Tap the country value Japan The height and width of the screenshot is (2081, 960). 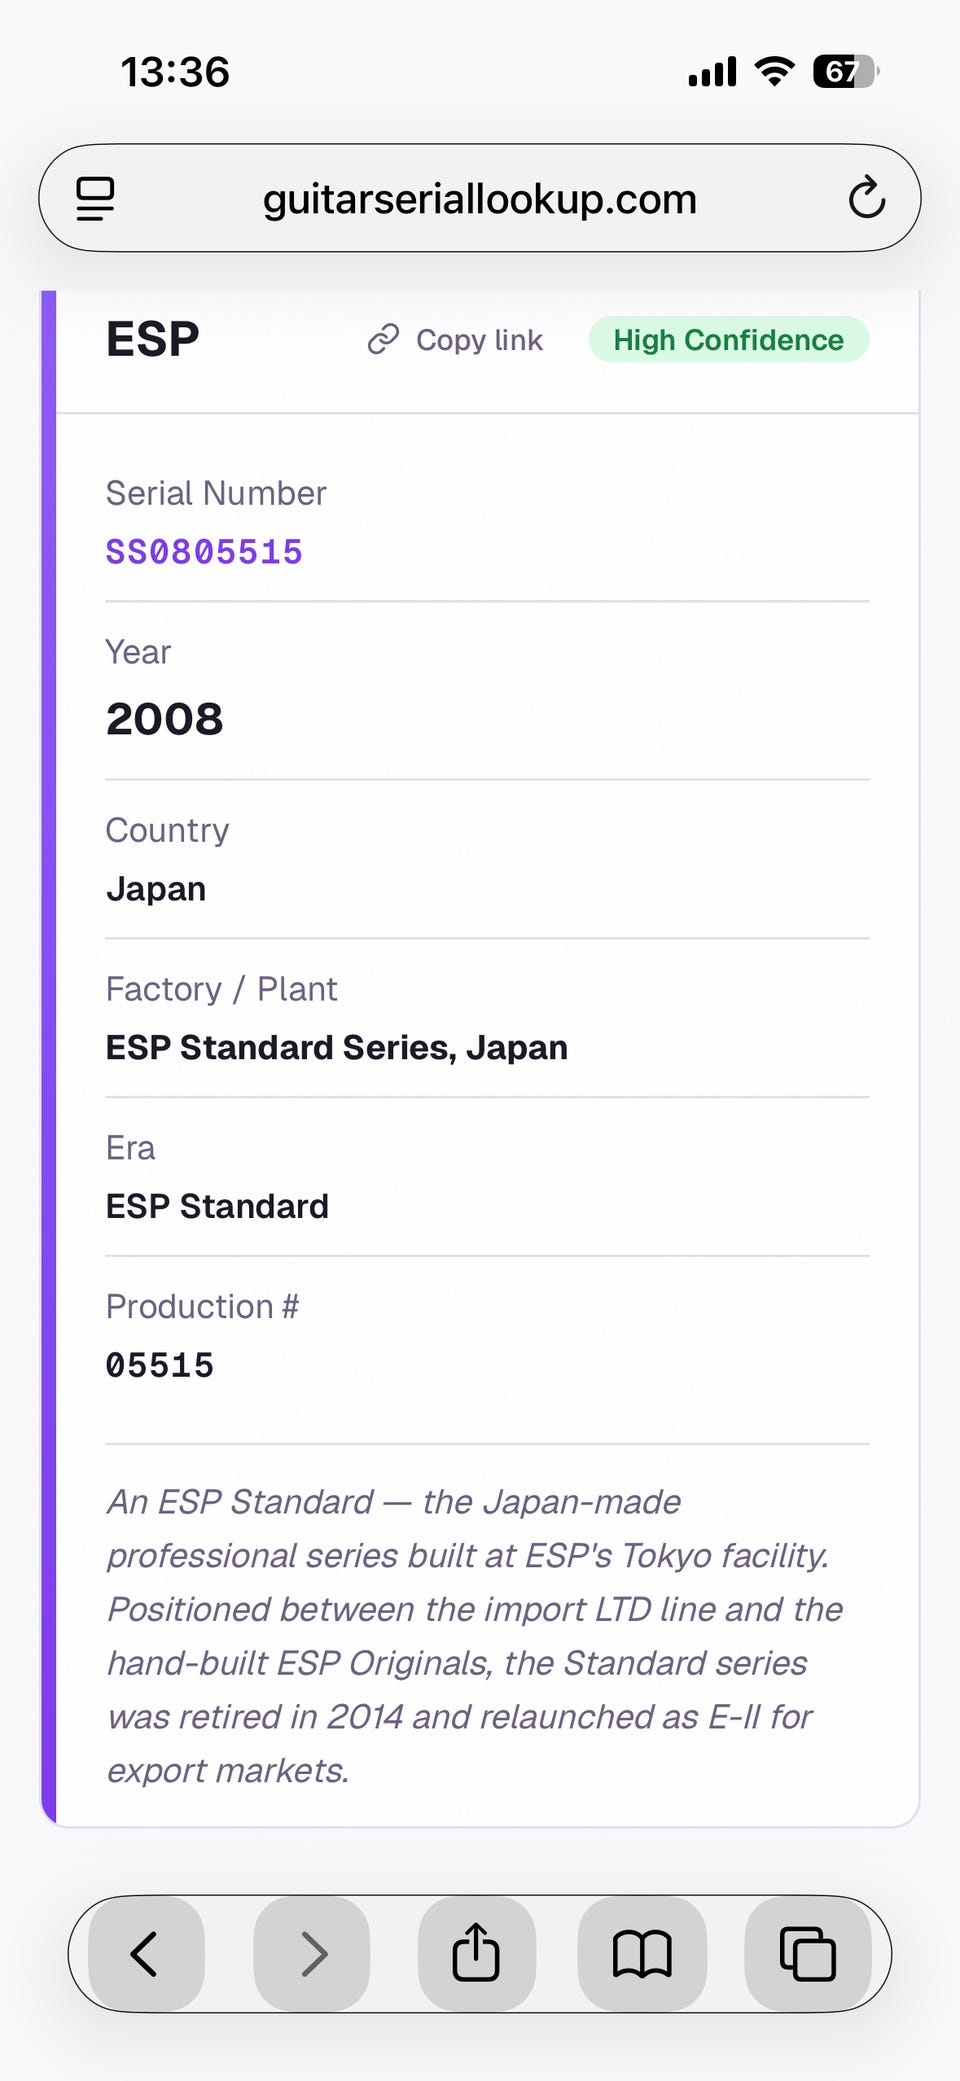coord(156,889)
